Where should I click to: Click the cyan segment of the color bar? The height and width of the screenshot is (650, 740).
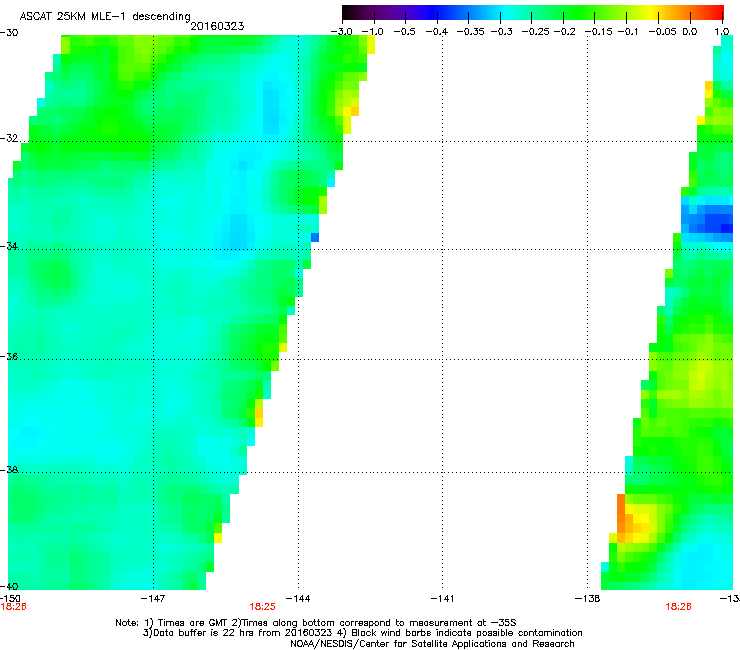pos(505,13)
